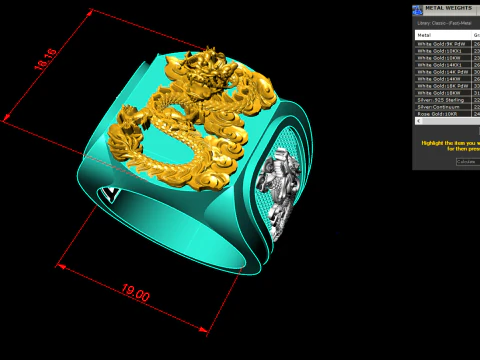Select White Gold 14K PdW row

pyautogui.click(x=447, y=72)
